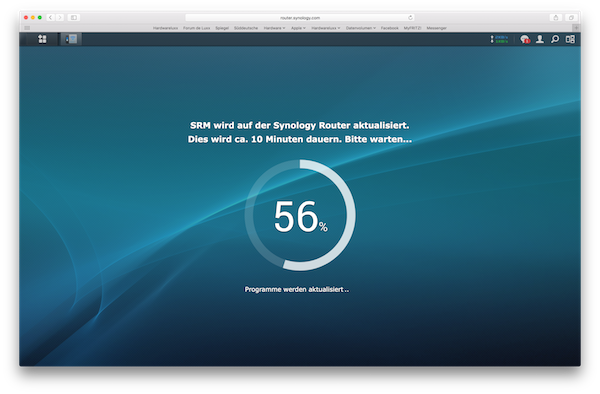Reload the page using the refresh icon
The height and width of the screenshot is (394, 600).
(x=410, y=18)
